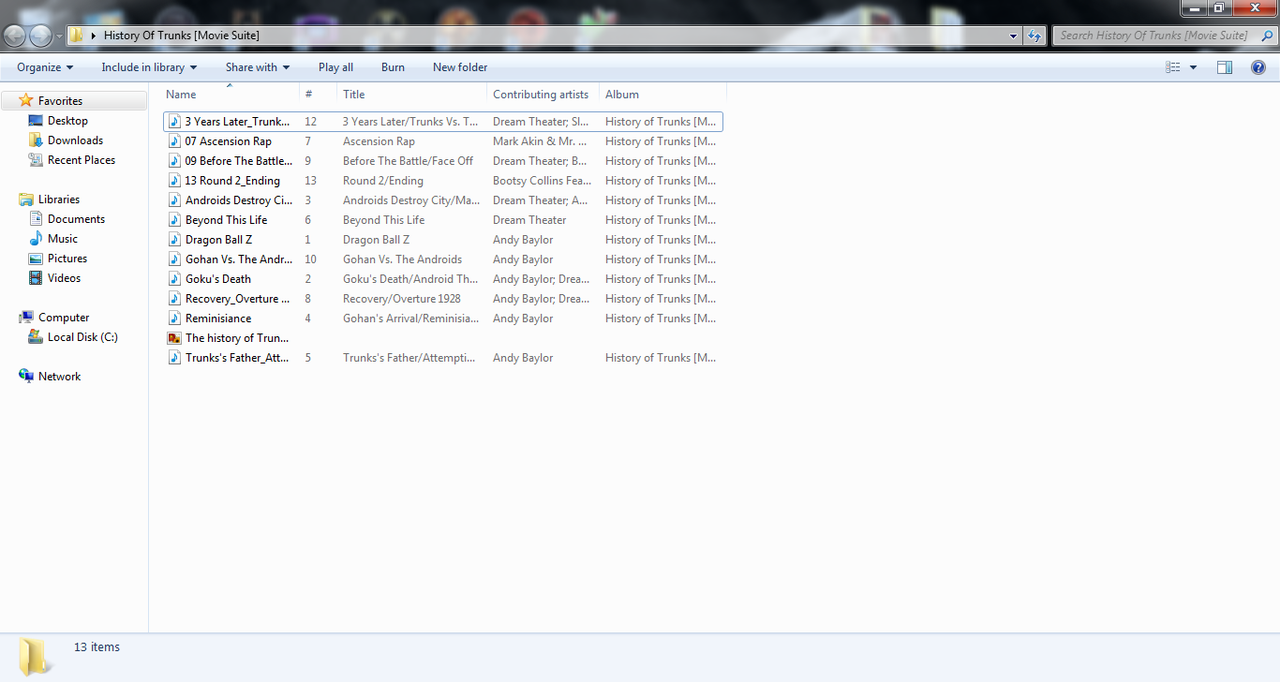Click the Computer icon in sidebar
1280x682 pixels.
[x=26, y=317]
